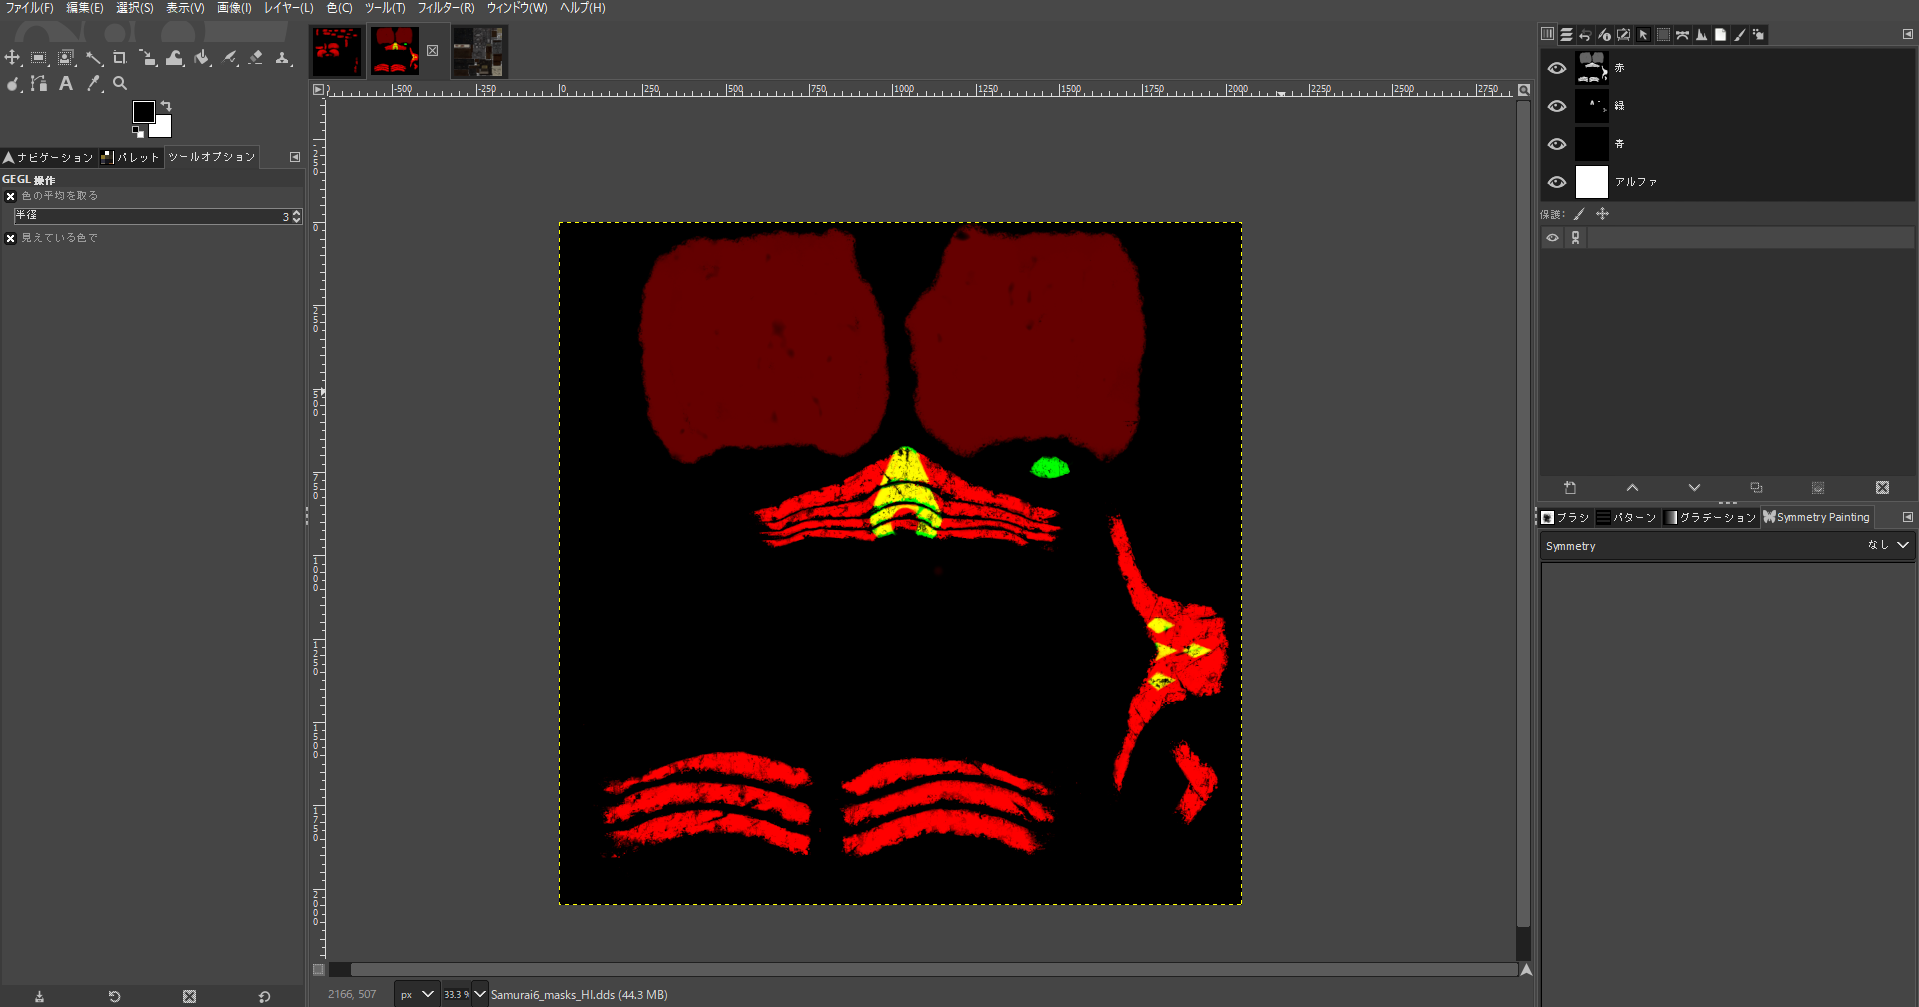Switch to the ナビゲーション tab
Screen dimensions: 1919x1007
coord(48,157)
